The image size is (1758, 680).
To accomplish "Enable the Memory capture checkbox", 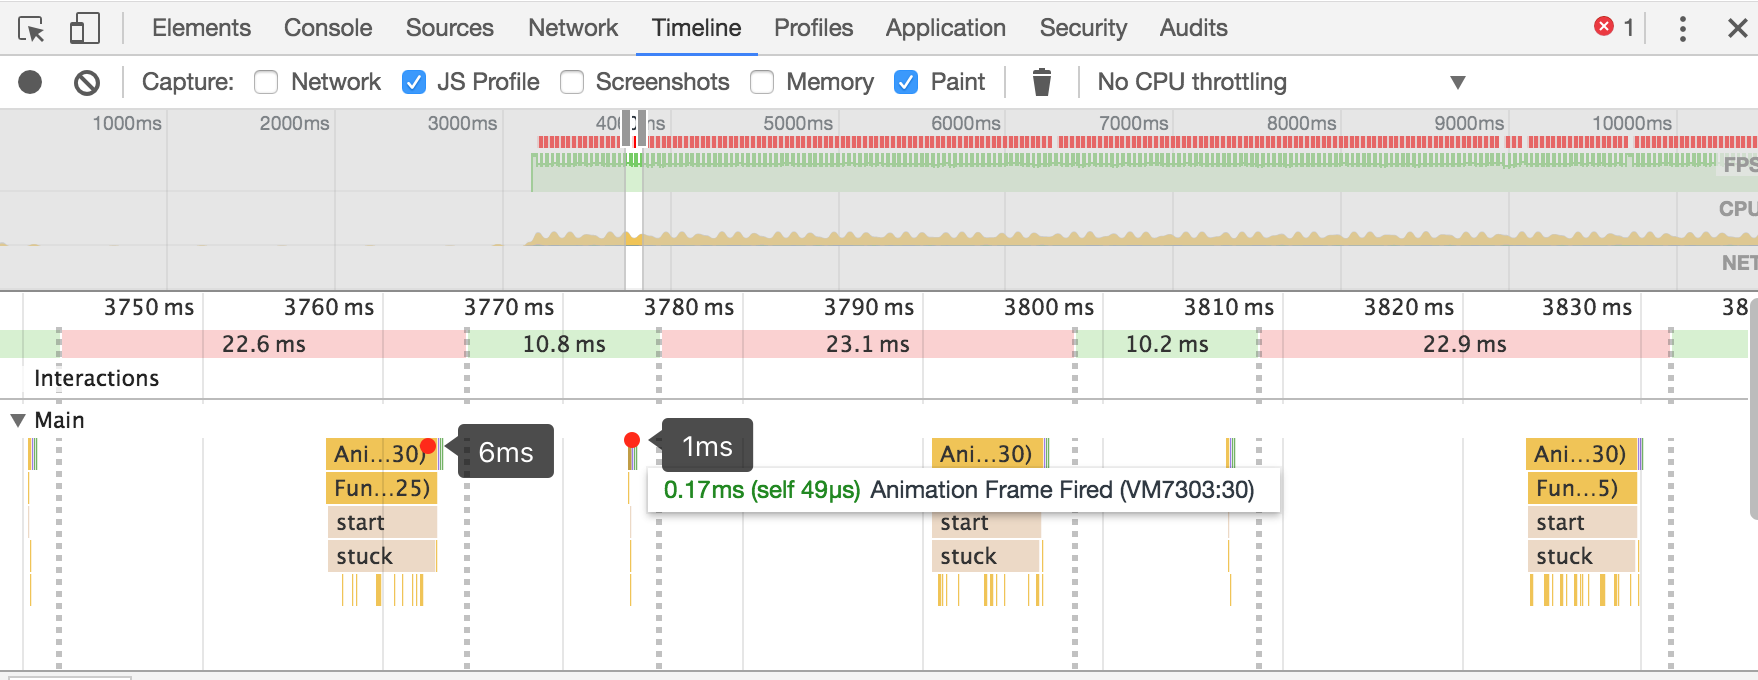I will click(x=762, y=82).
